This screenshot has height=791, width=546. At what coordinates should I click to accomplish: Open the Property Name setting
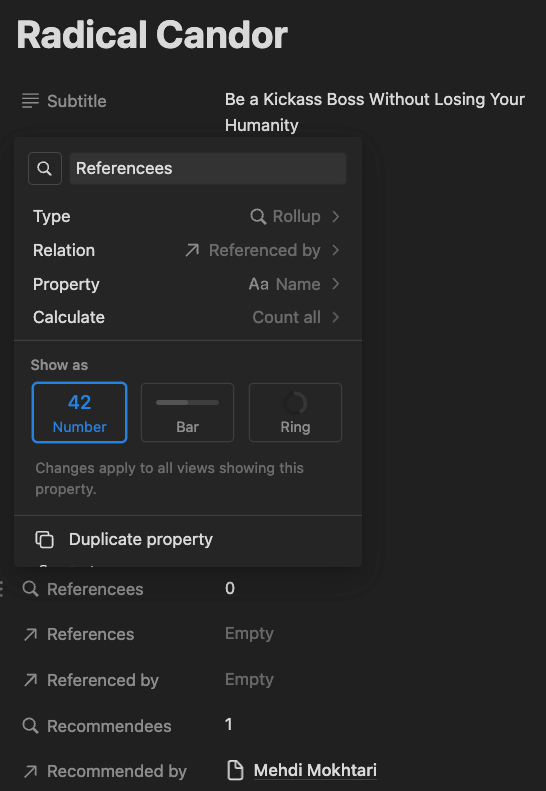[x=187, y=284]
